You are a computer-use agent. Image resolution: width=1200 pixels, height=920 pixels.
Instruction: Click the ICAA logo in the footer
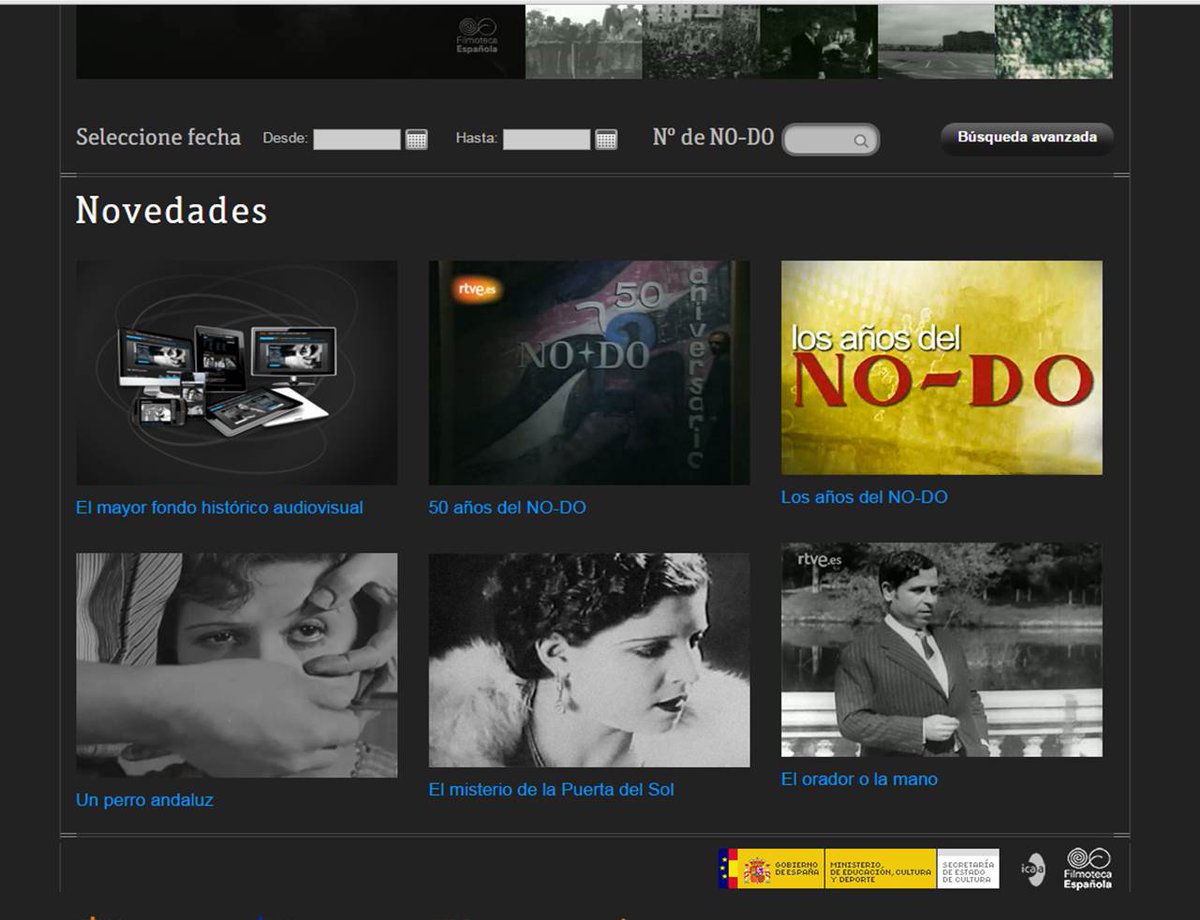pyautogui.click(x=1034, y=868)
